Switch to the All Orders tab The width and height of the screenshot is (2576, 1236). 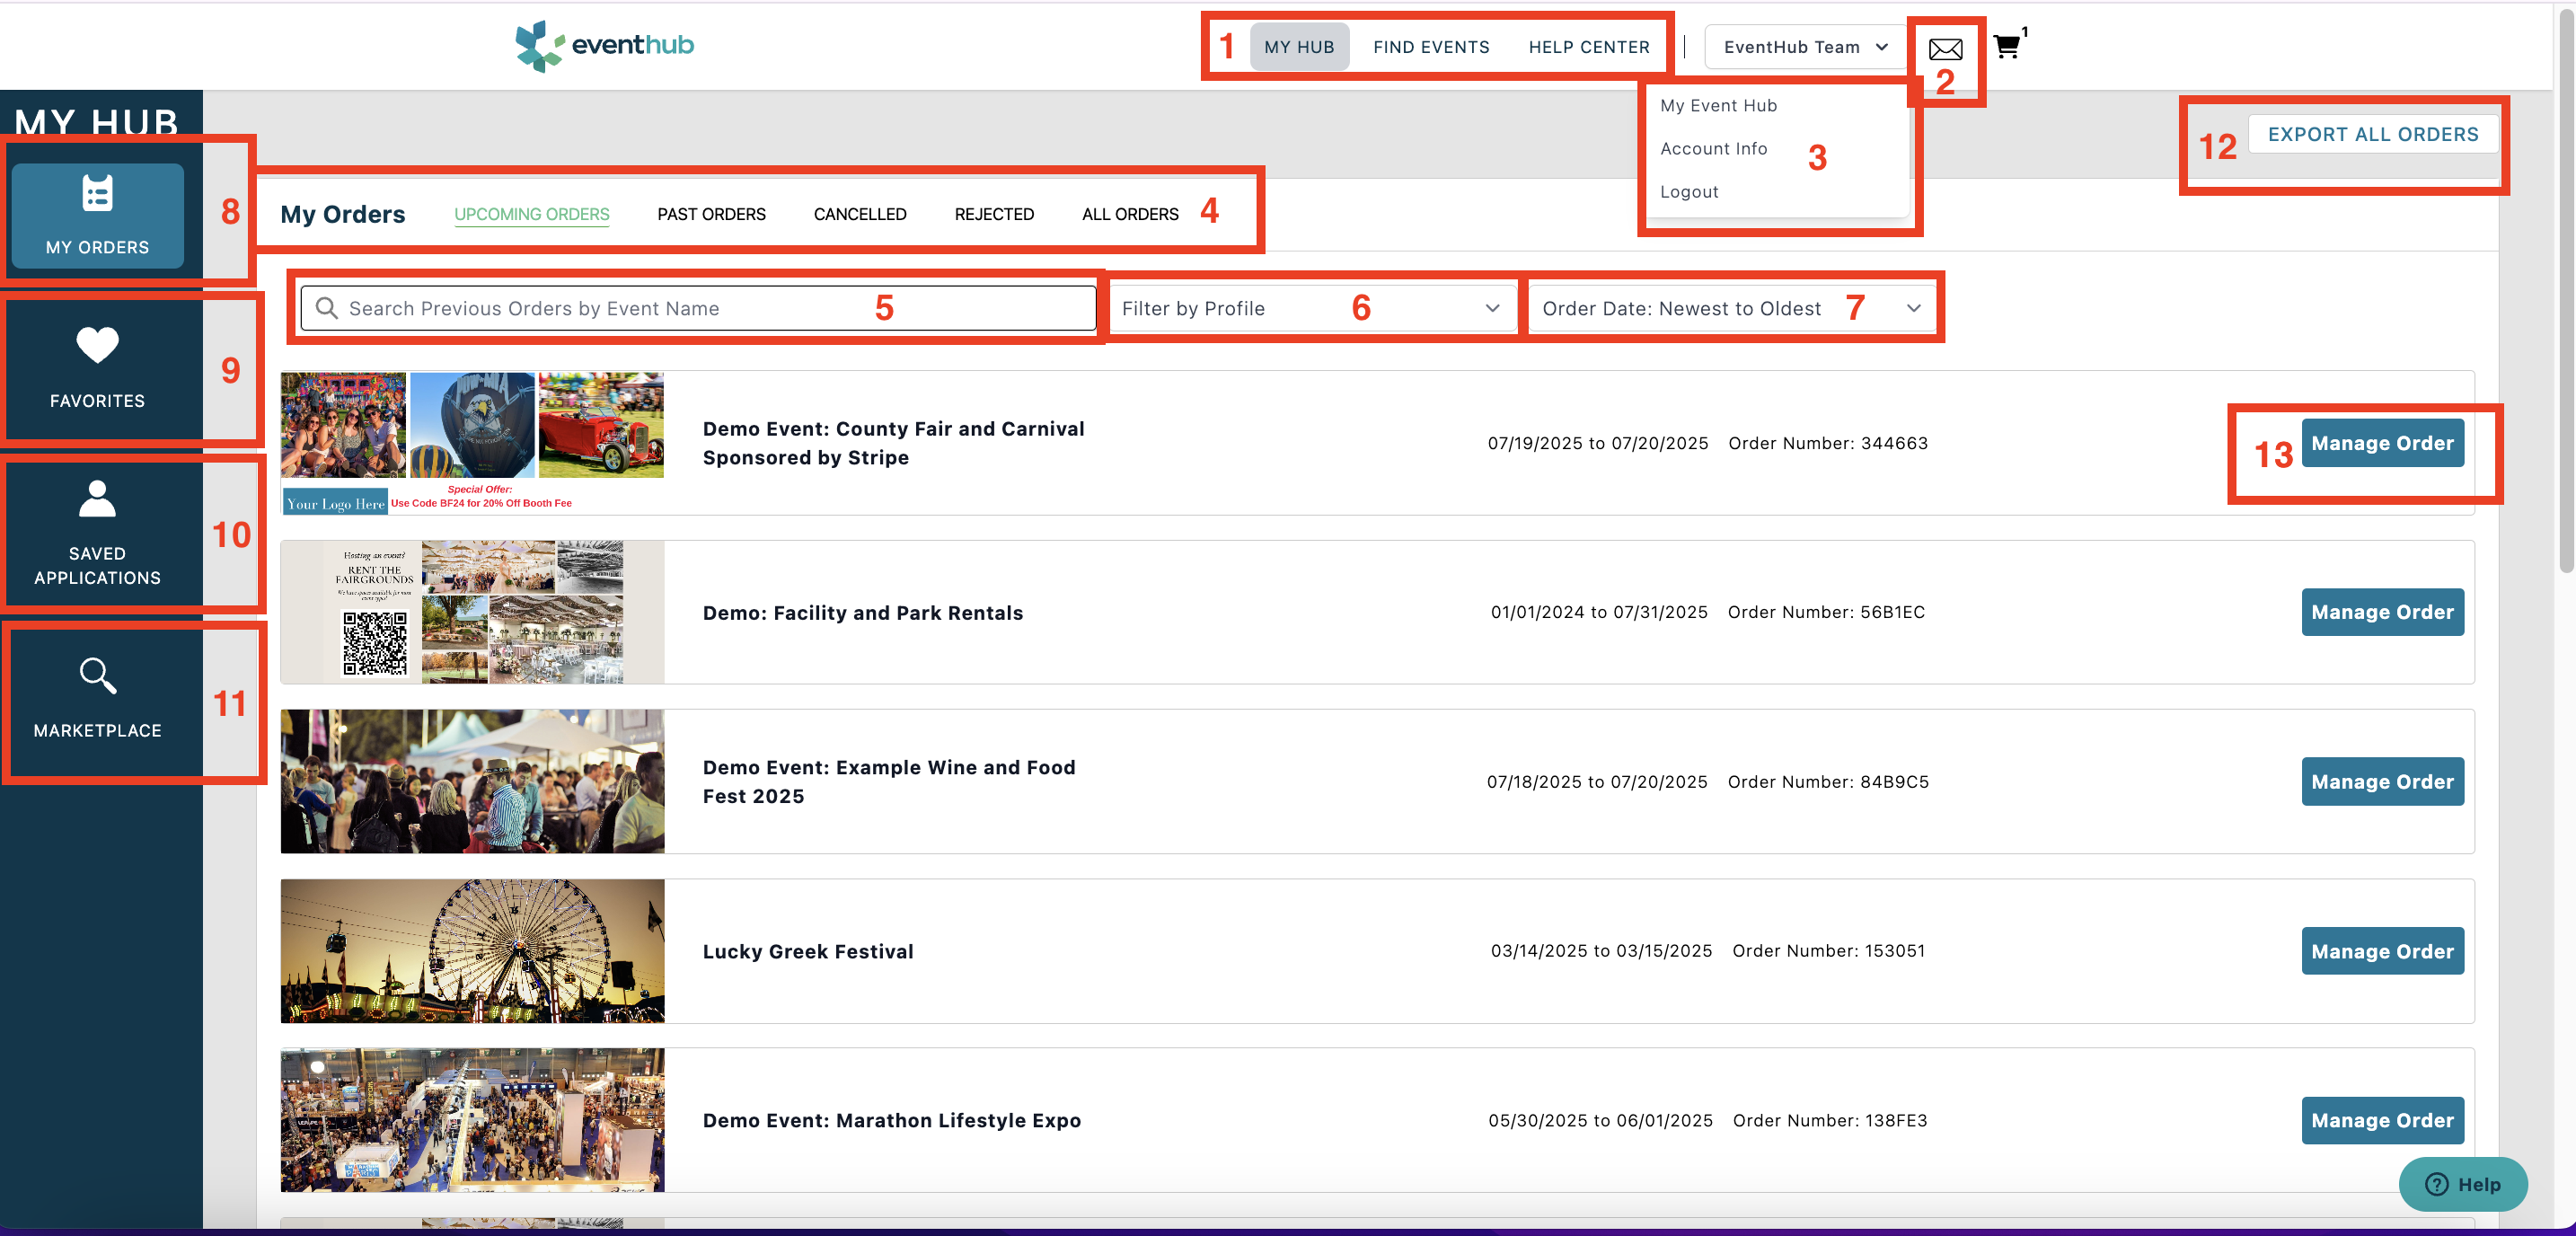pos(1130,214)
